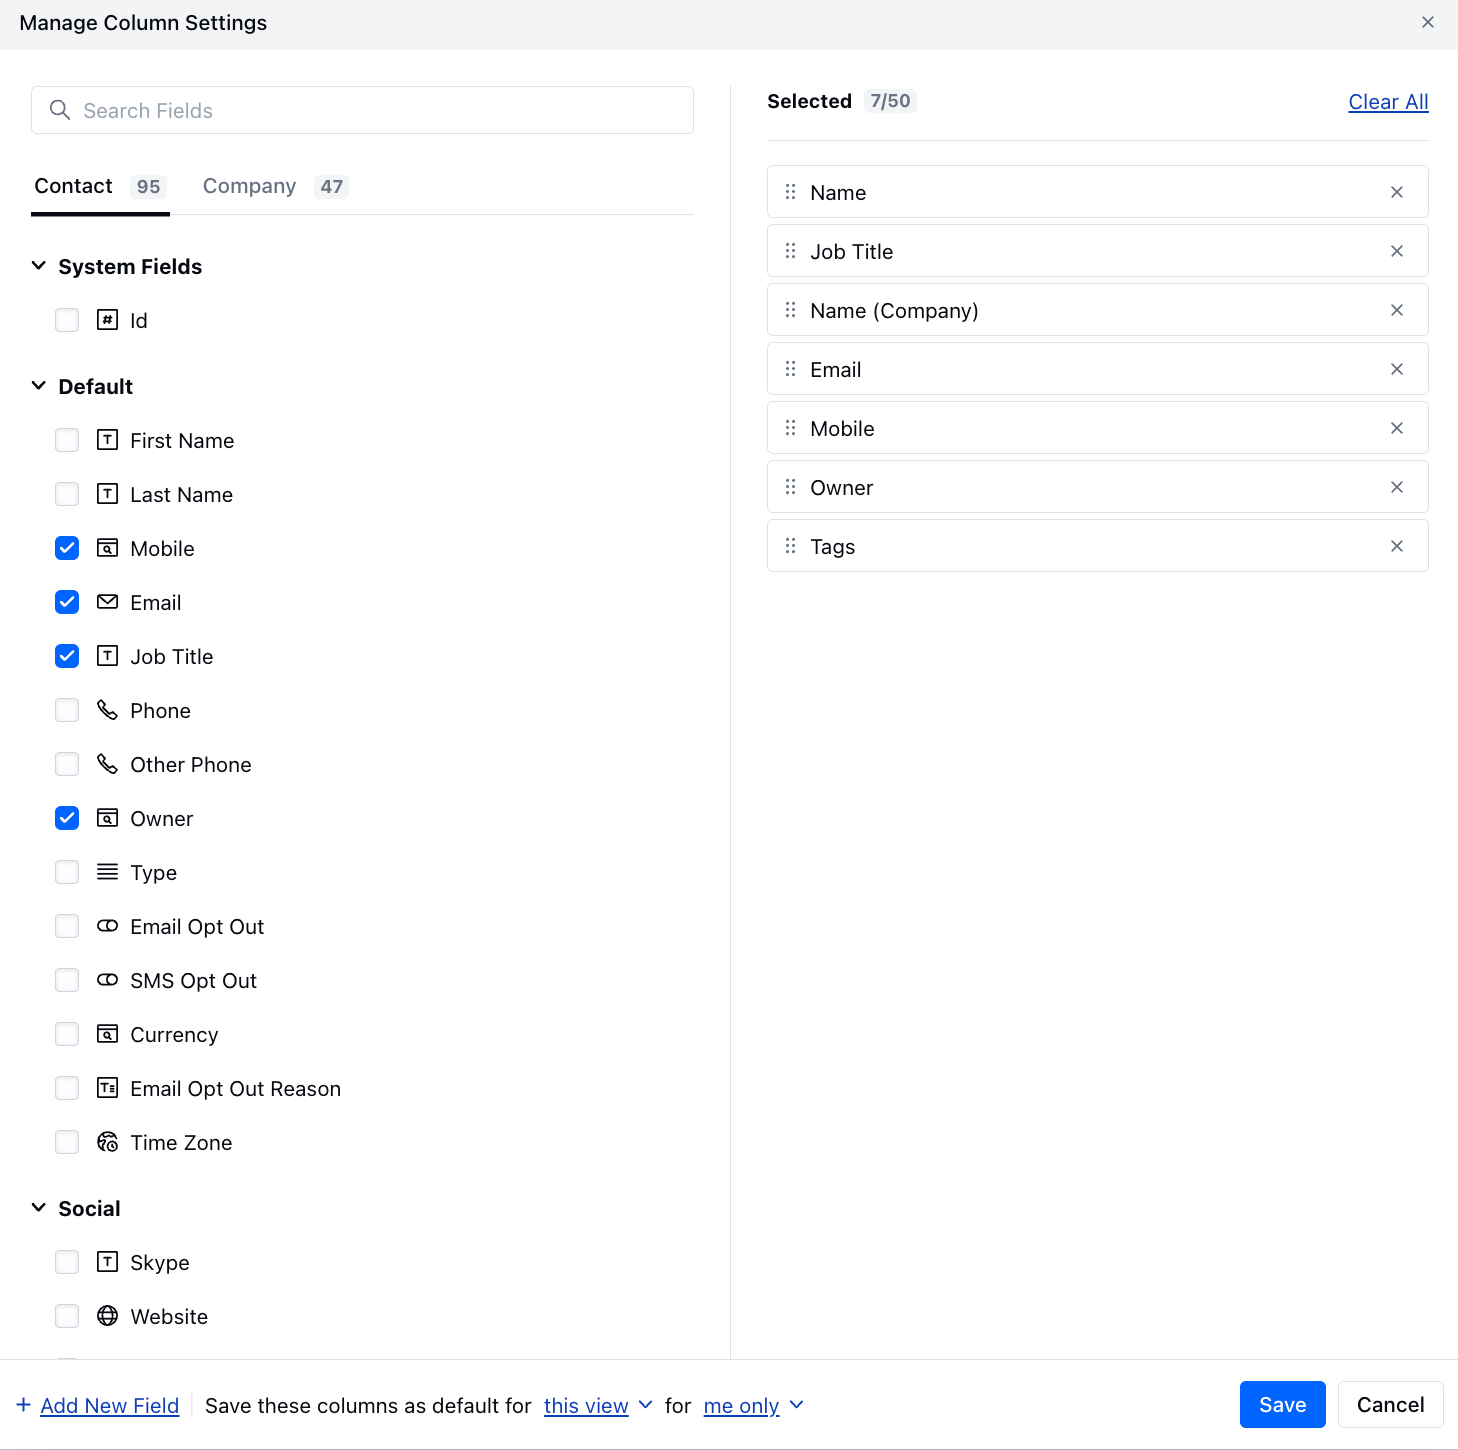Viewport: 1458px width, 1450px height.
Task: Select the Contact tab
Action: (73, 186)
